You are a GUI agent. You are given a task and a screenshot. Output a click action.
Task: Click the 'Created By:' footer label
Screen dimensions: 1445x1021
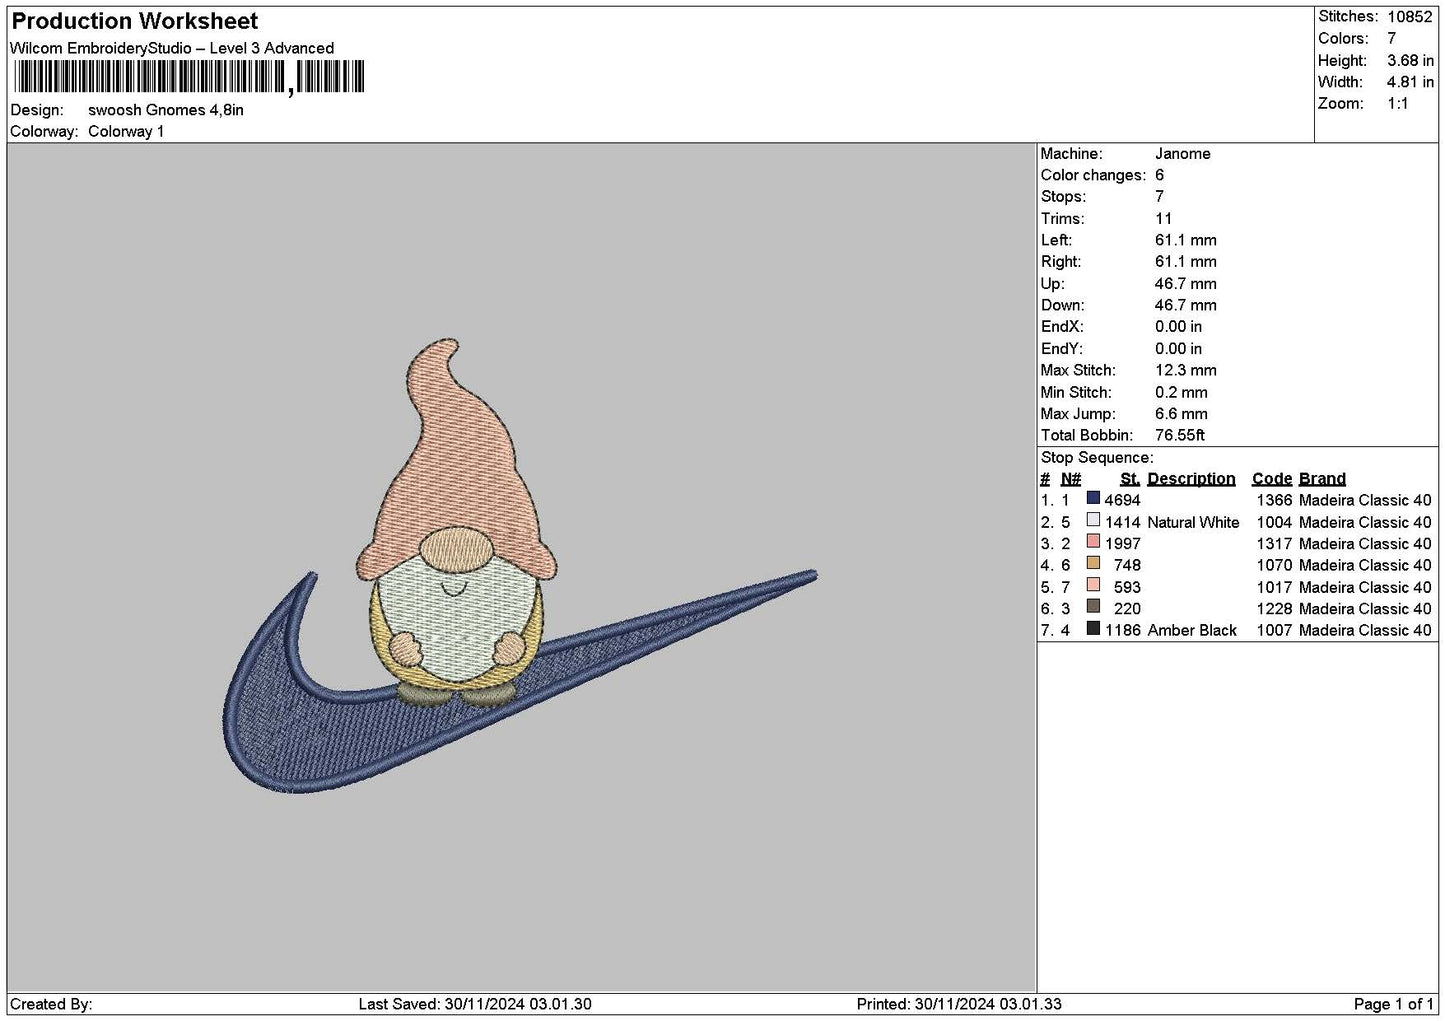(x=51, y=1005)
